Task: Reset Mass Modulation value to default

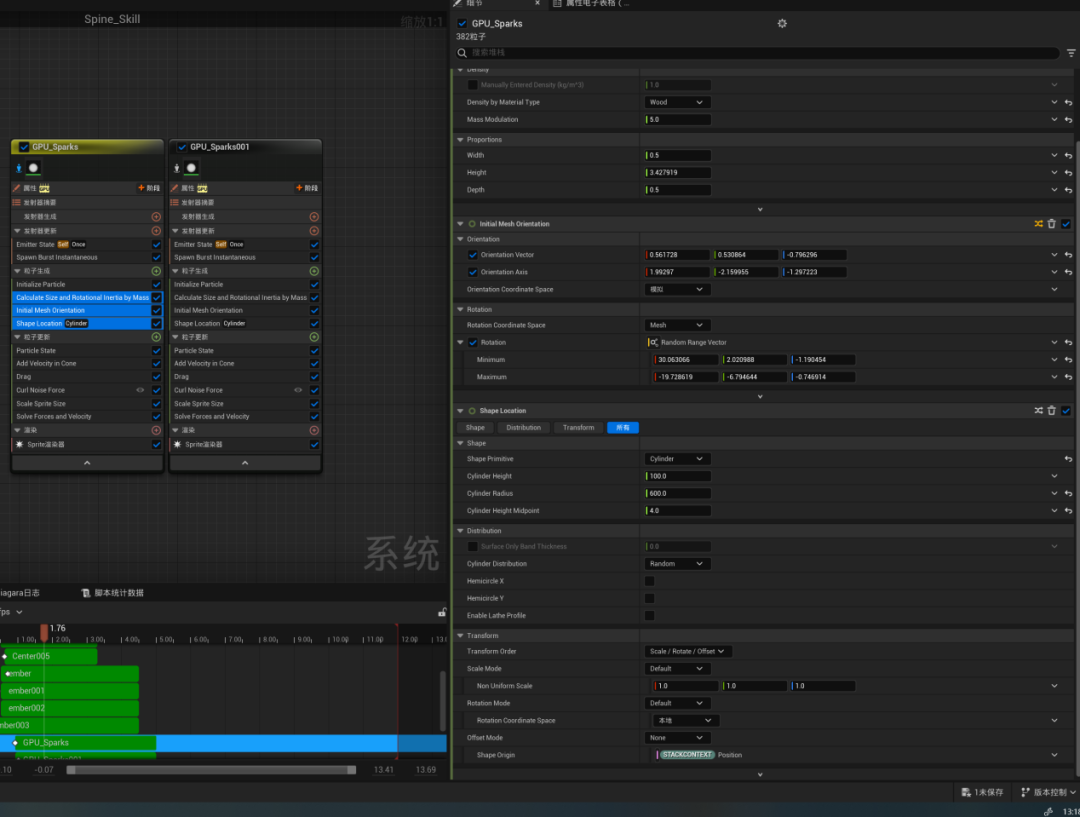Action: pos(1068,120)
